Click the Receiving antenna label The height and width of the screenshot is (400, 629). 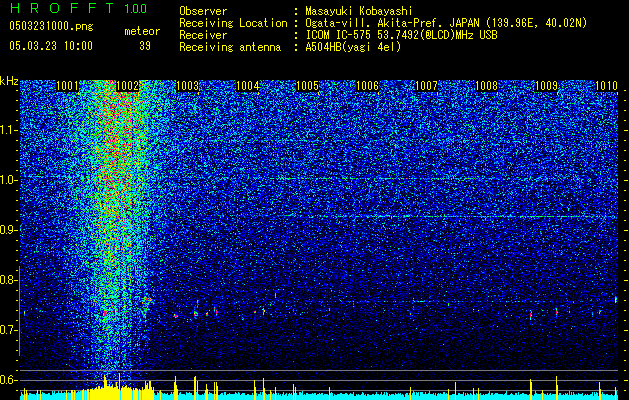[230, 47]
